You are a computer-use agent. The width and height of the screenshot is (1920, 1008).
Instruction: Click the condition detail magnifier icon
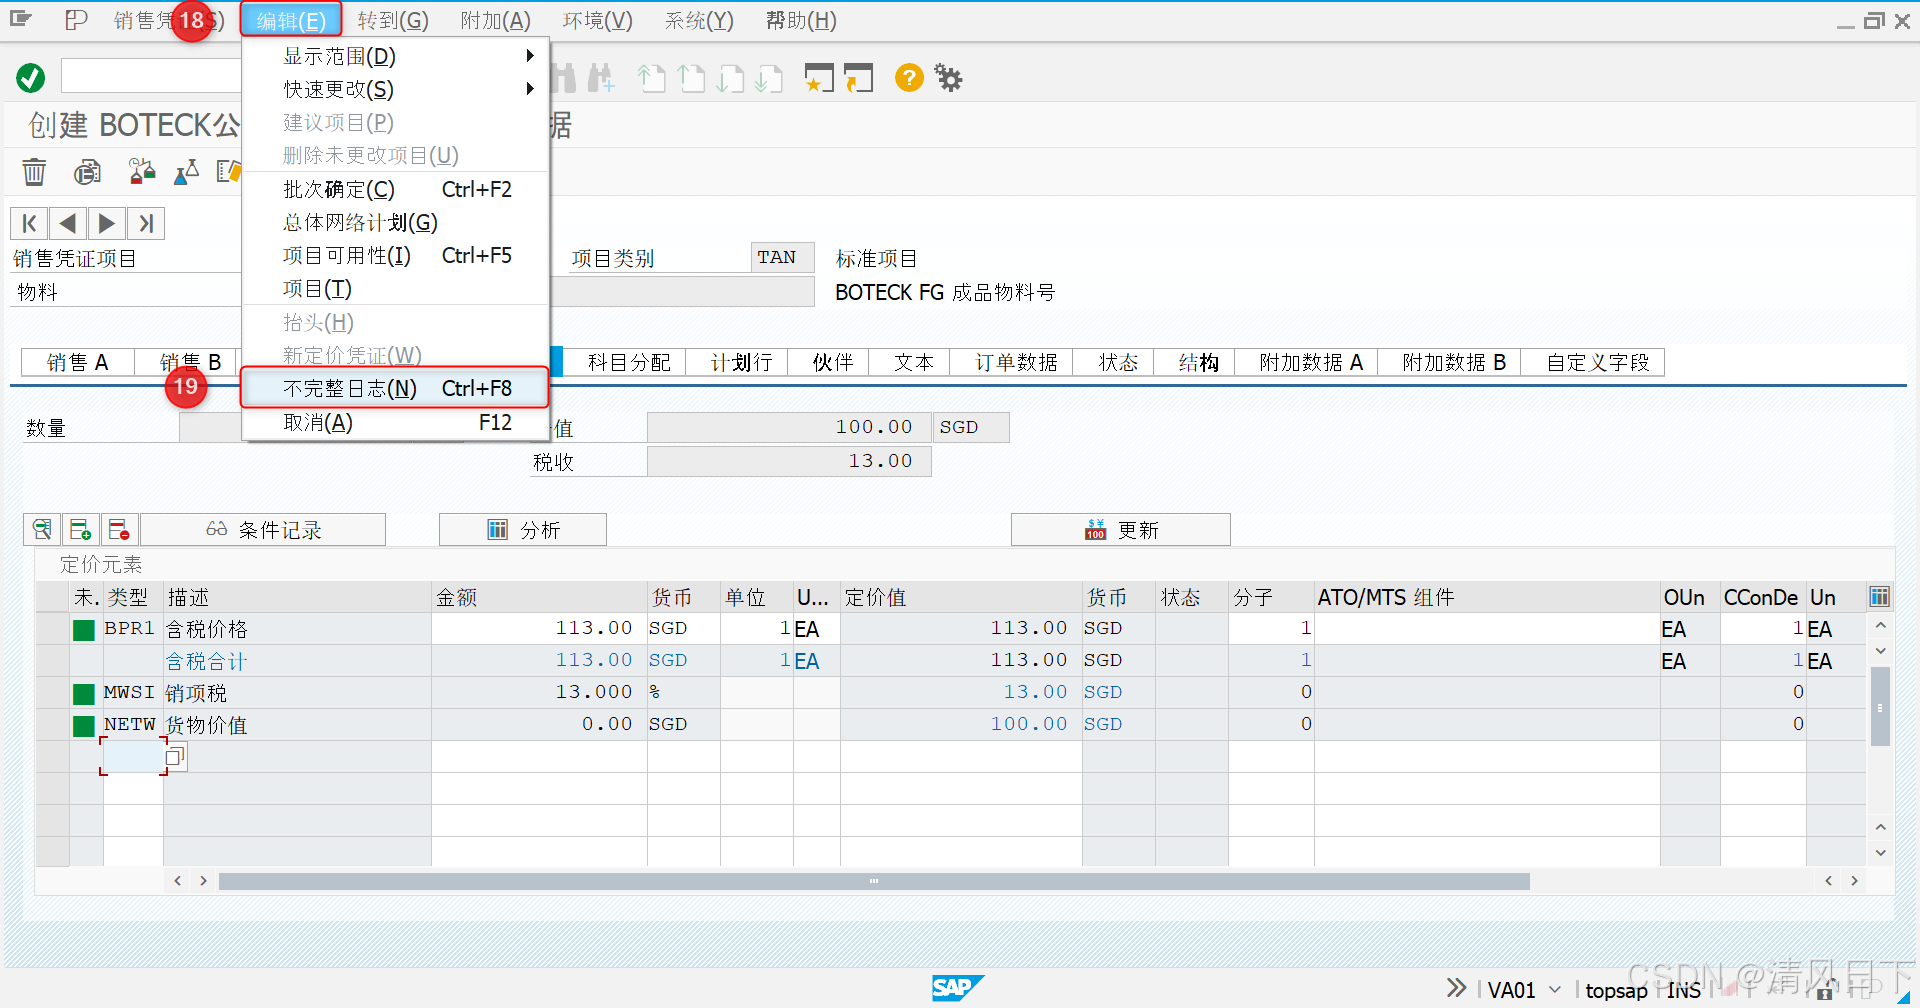[x=42, y=529]
